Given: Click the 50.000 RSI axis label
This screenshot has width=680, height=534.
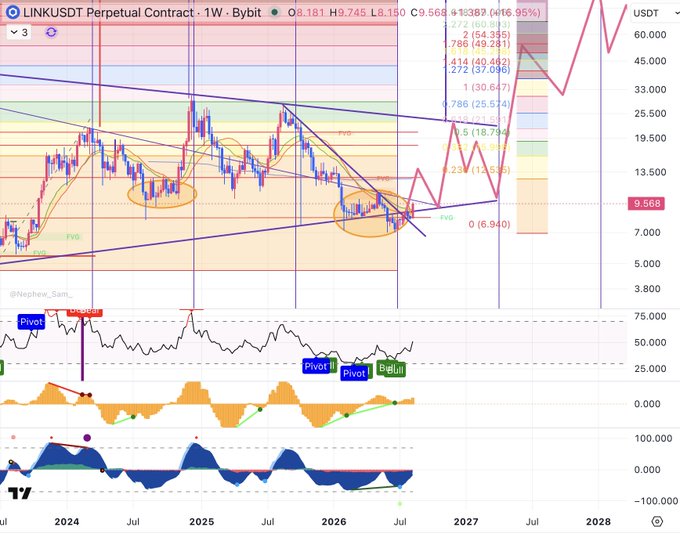Looking at the screenshot, I should point(650,343).
